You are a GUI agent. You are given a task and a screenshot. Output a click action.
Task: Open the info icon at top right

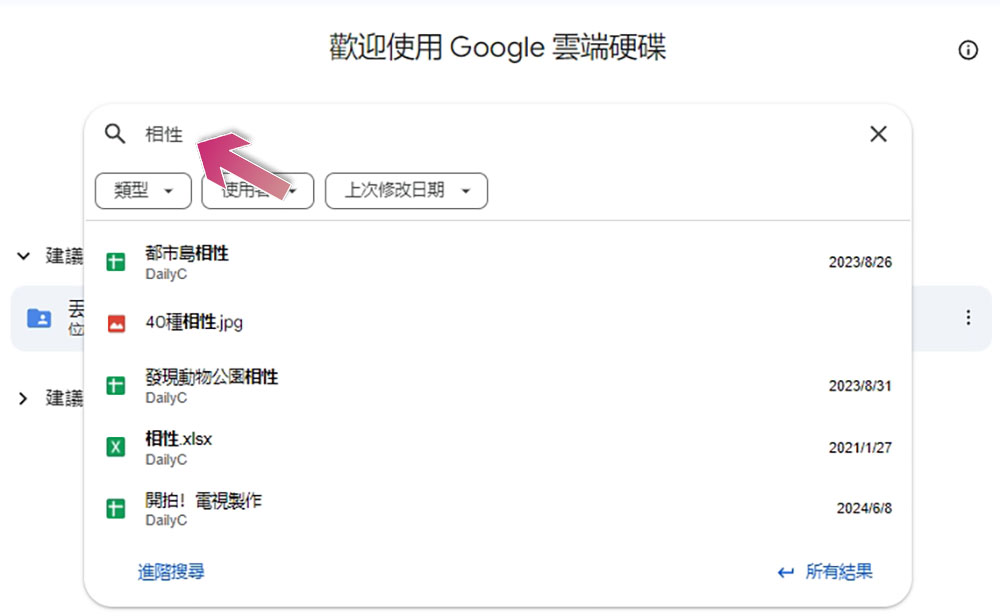[x=967, y=50]
